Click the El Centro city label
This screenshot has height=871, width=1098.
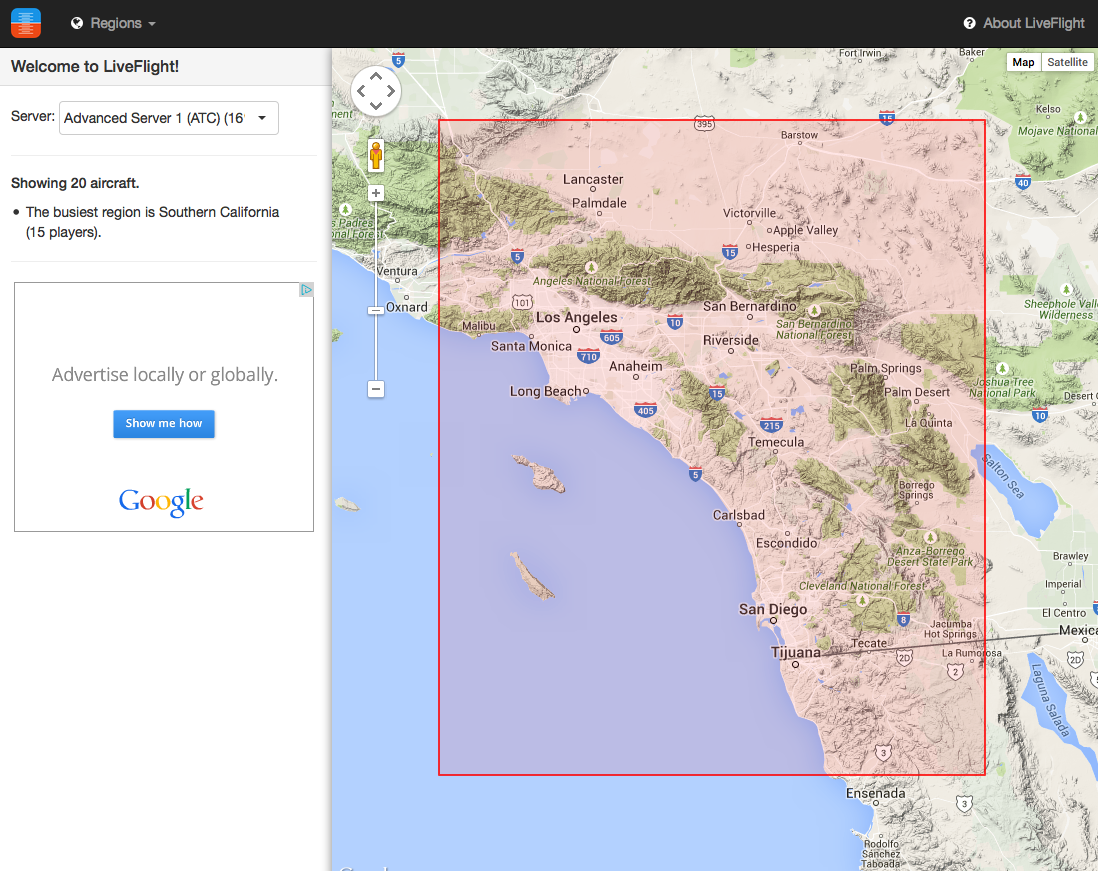point(1064,613)
